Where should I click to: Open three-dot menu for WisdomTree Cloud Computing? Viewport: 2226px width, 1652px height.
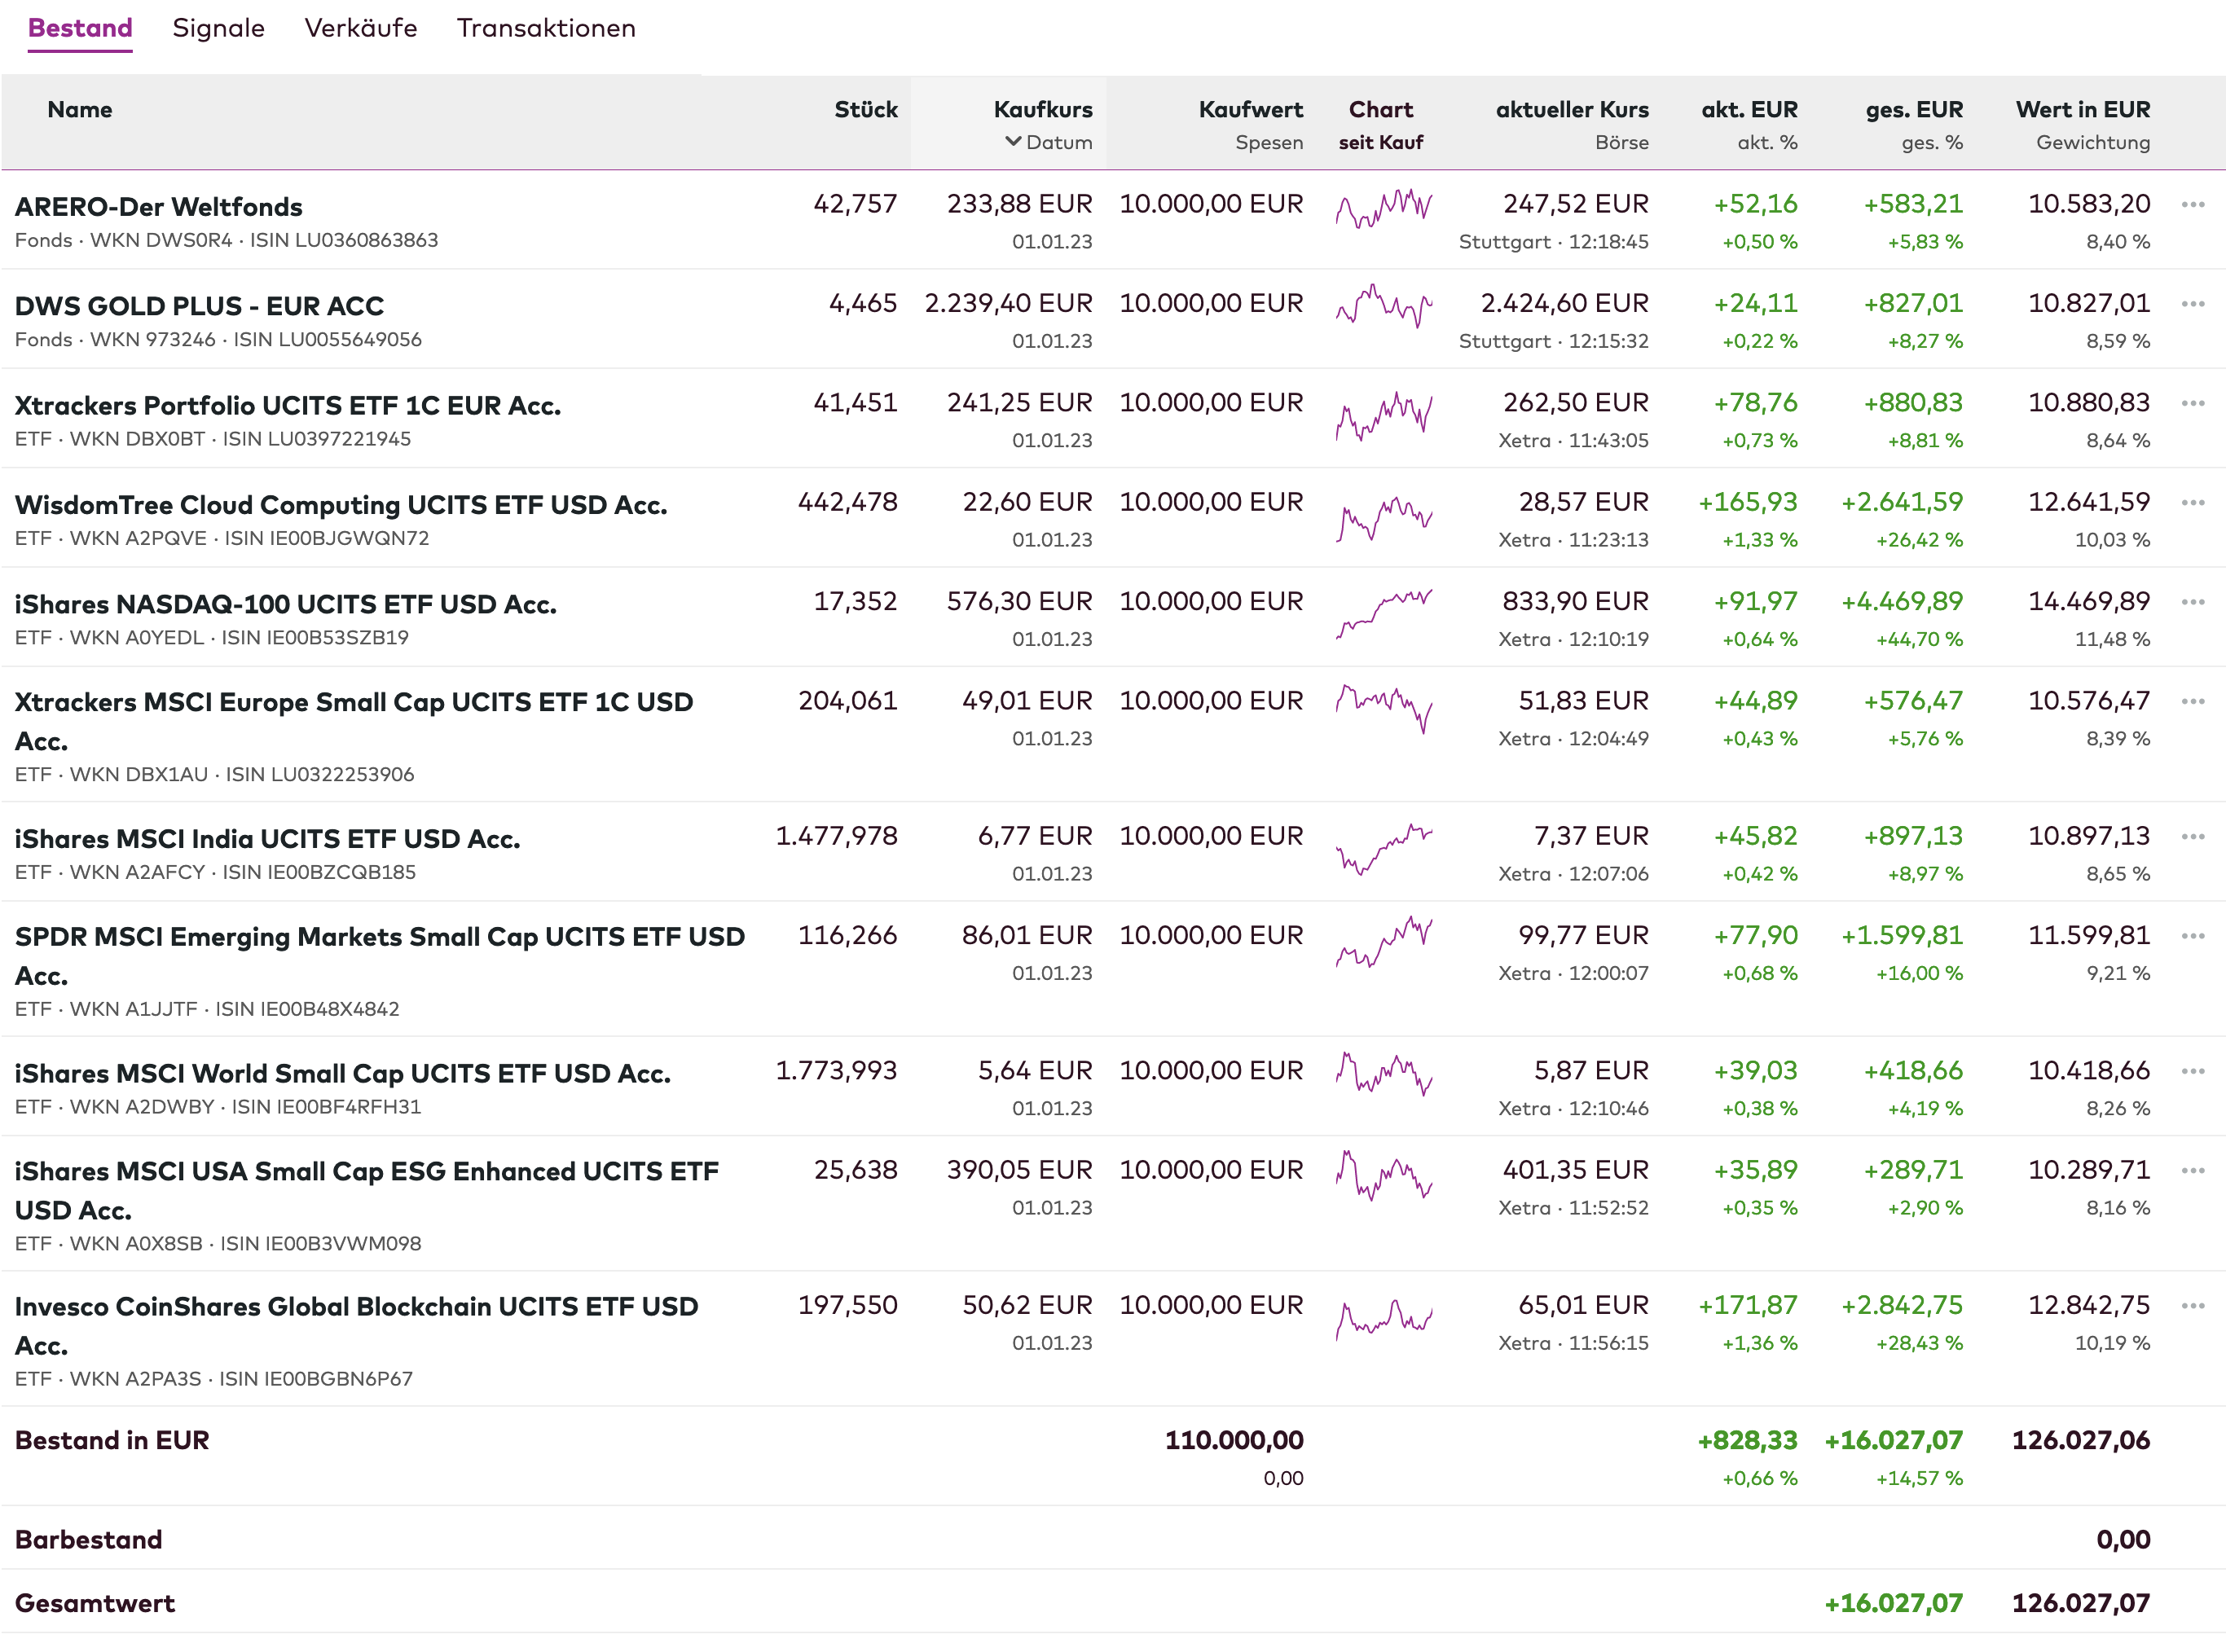click(2192, 502)
